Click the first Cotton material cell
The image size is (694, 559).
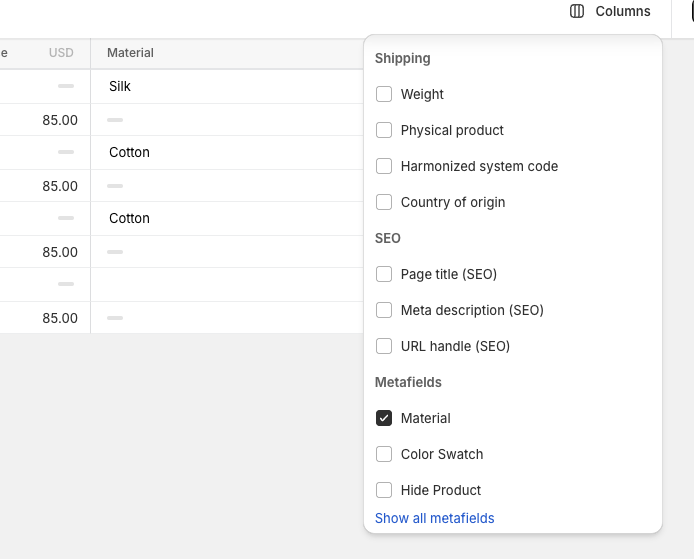(129, 152)
